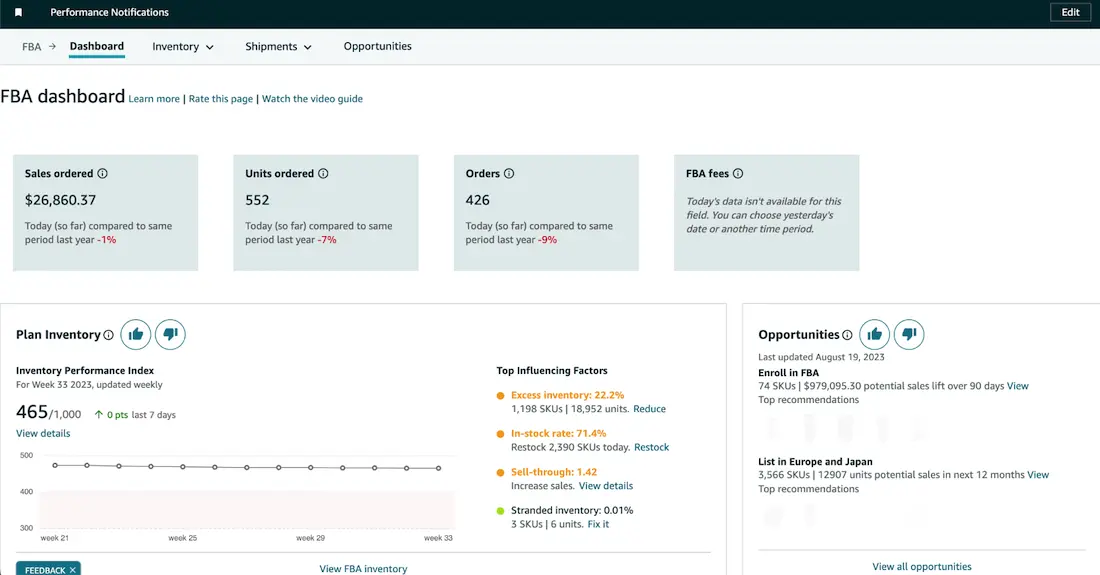The width and height of the screenshot is (1100, 575).
Task: Open the Watch the video guide link
Action: [x=312, y=99]
